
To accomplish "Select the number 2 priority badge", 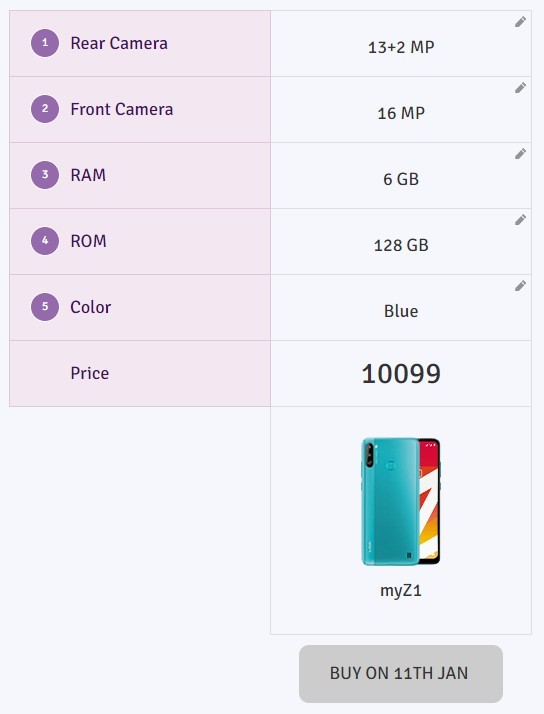I will (45, 109).
